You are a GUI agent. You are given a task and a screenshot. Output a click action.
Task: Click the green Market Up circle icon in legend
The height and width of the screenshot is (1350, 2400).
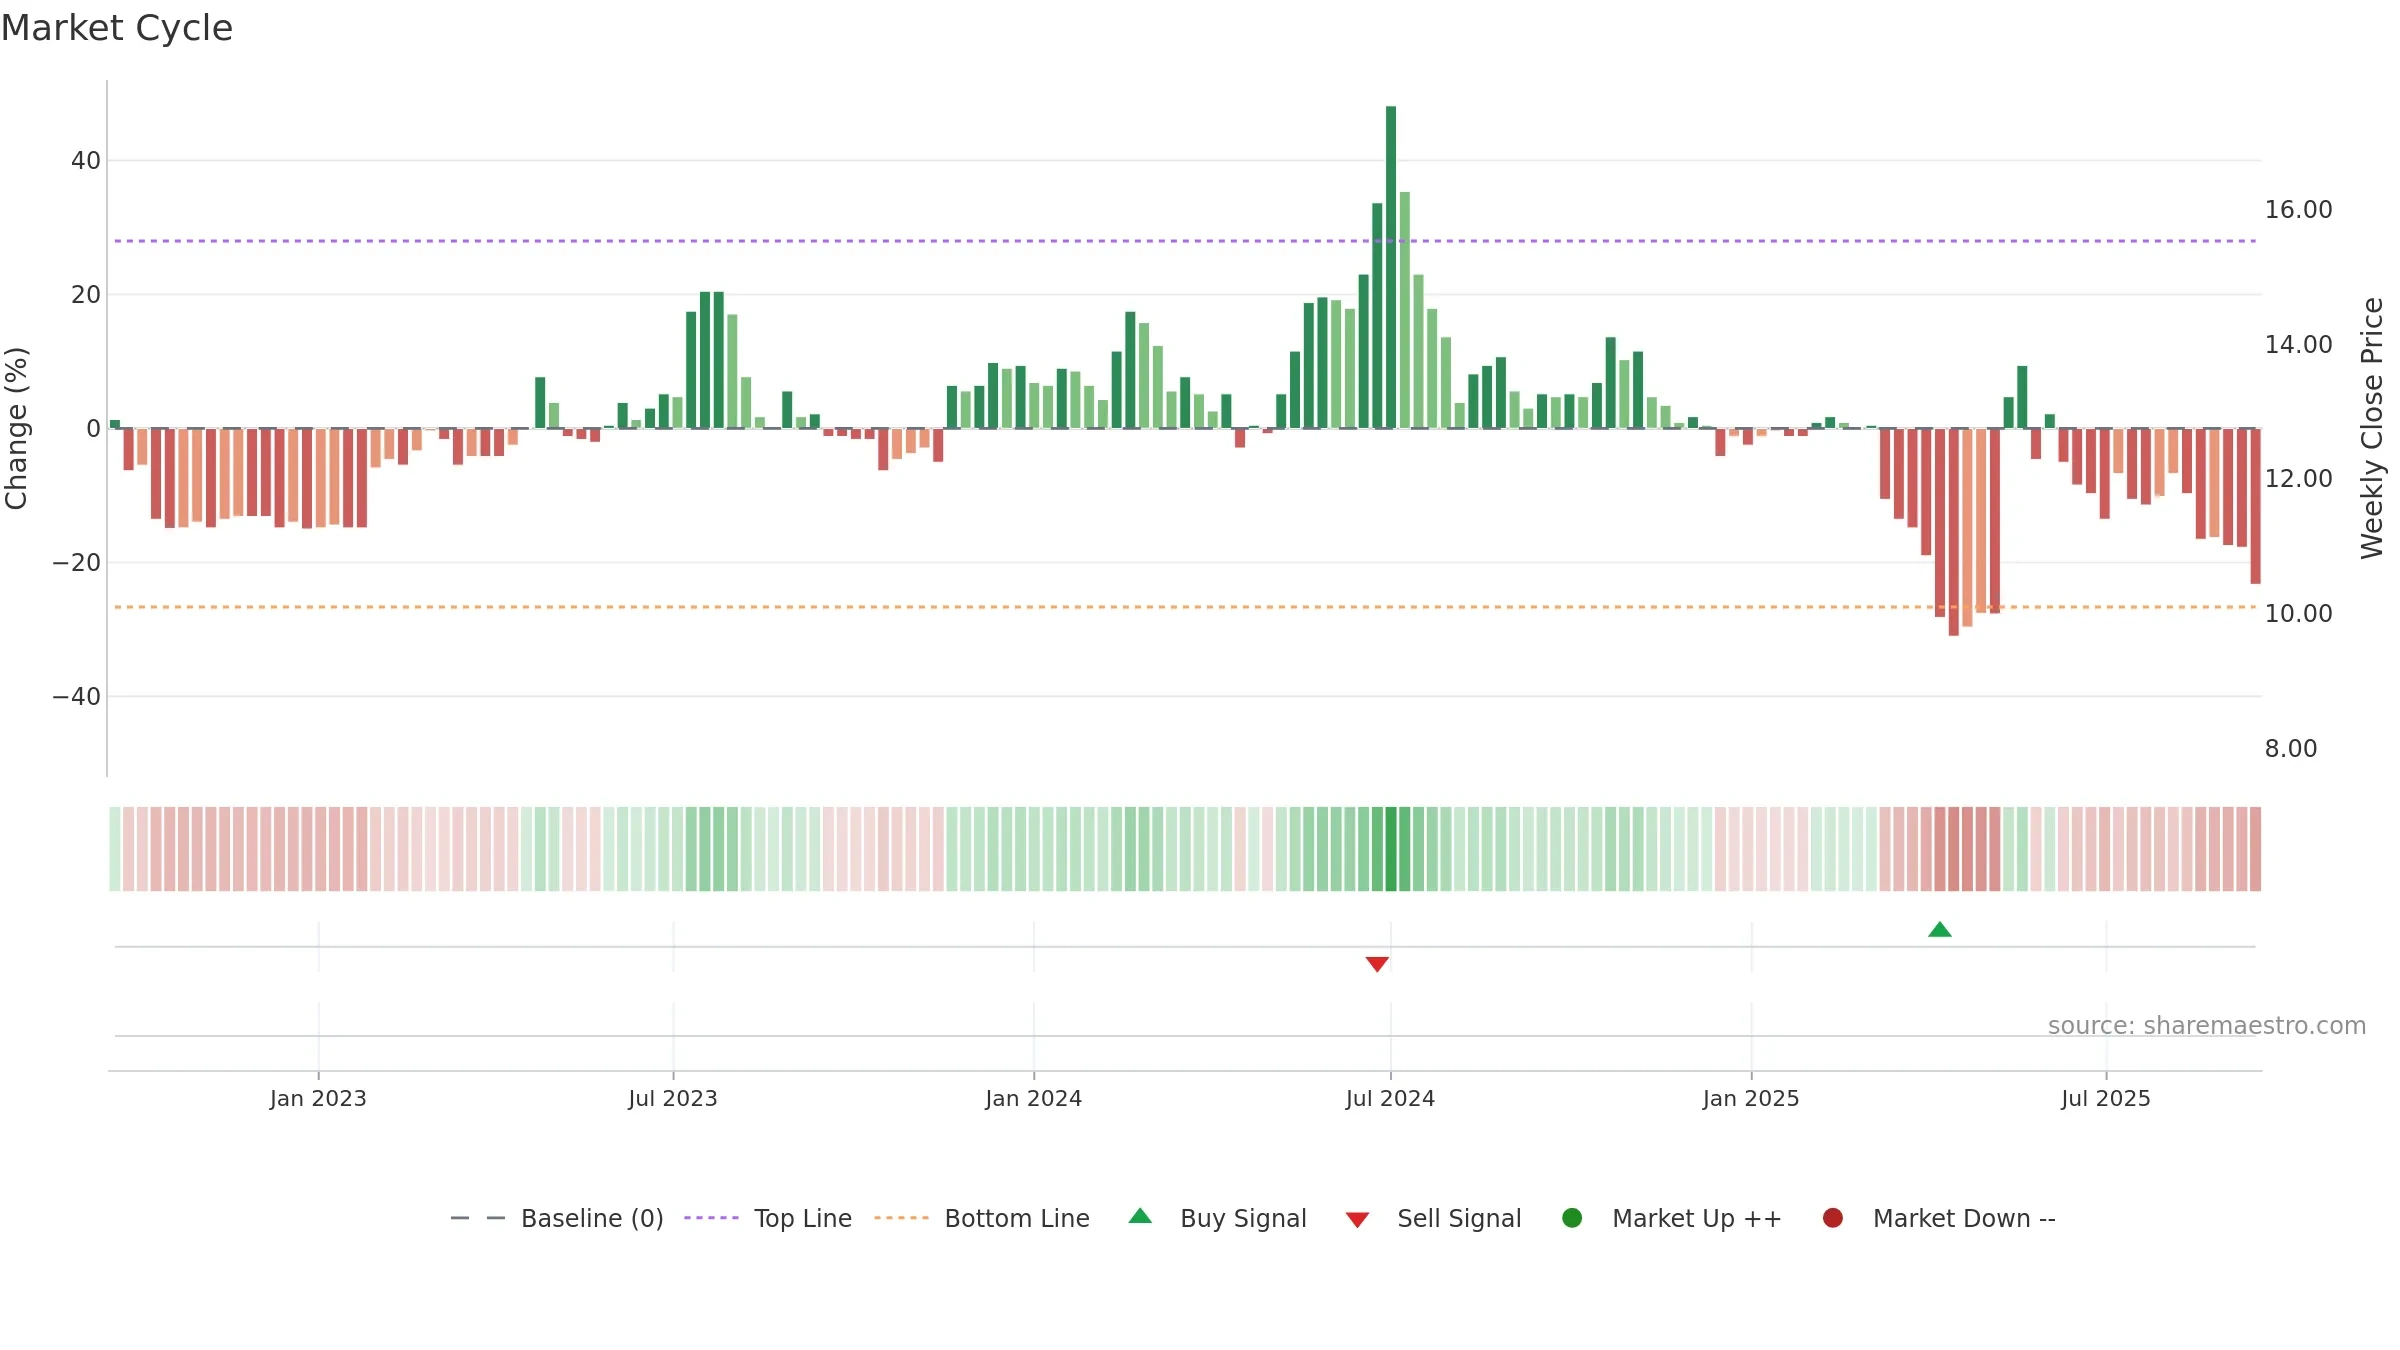point(1572,1218)
